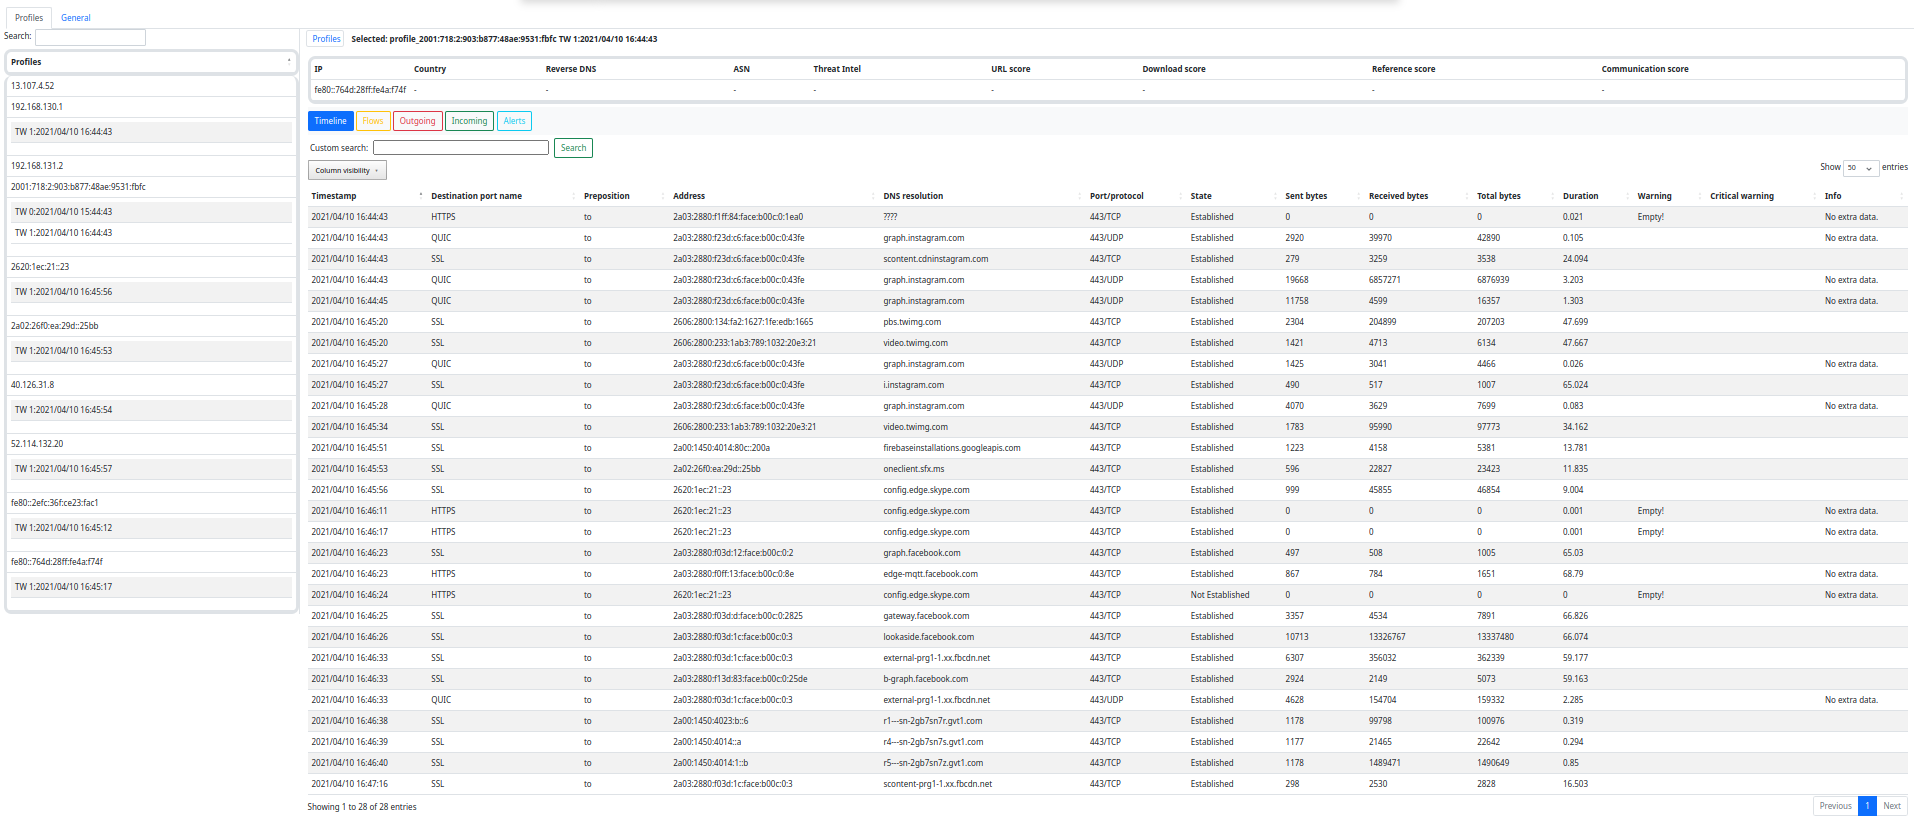Sort by Destination port name column
The height and width of the screenshot is (820, 1919).
point(476,196)
